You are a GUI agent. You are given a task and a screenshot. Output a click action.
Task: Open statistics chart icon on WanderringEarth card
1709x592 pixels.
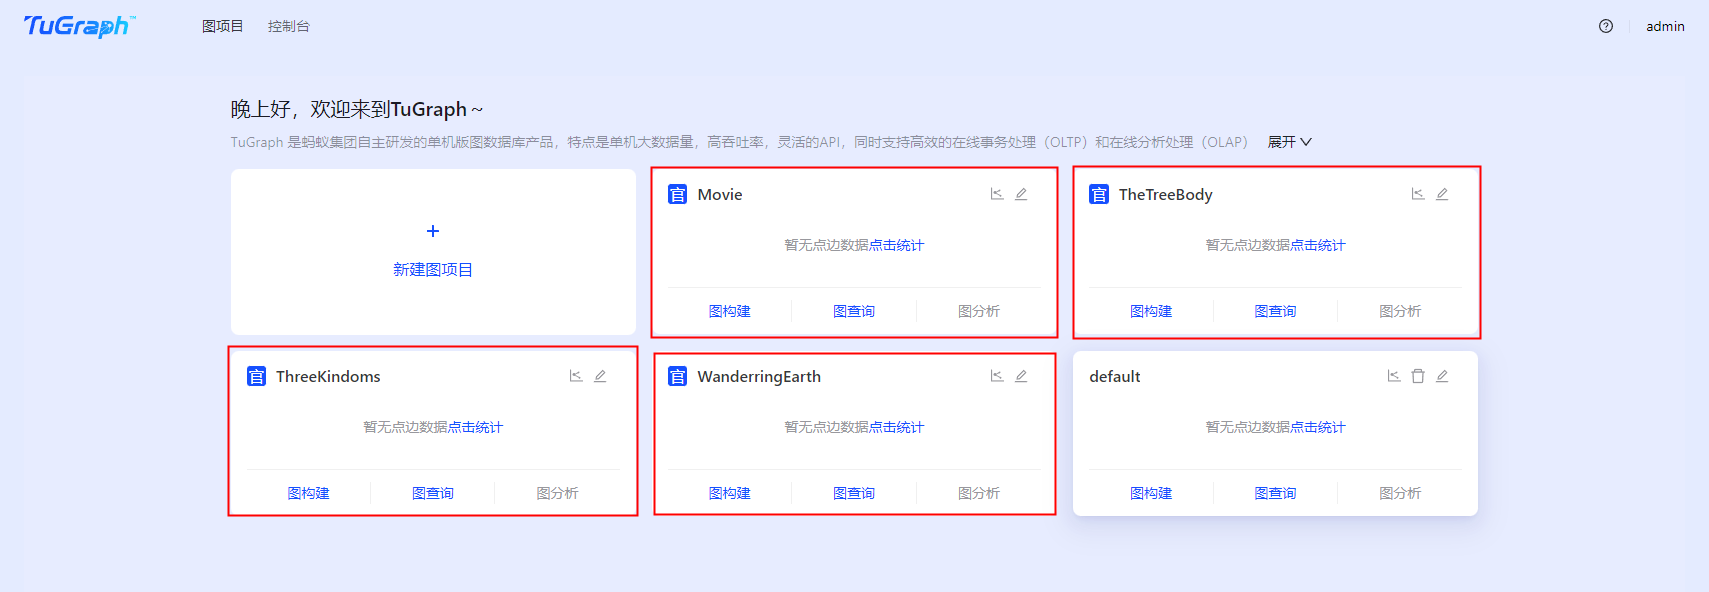click(997, 376)
